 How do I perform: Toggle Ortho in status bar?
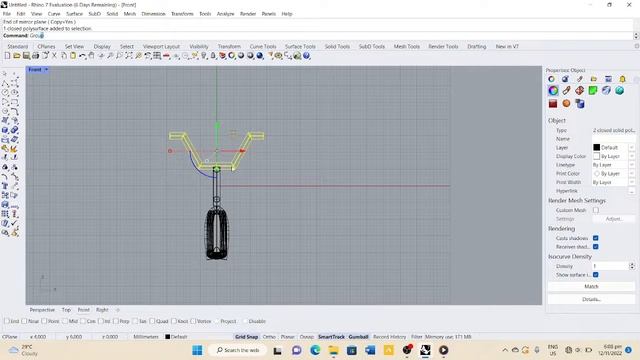tap(269, 337)
